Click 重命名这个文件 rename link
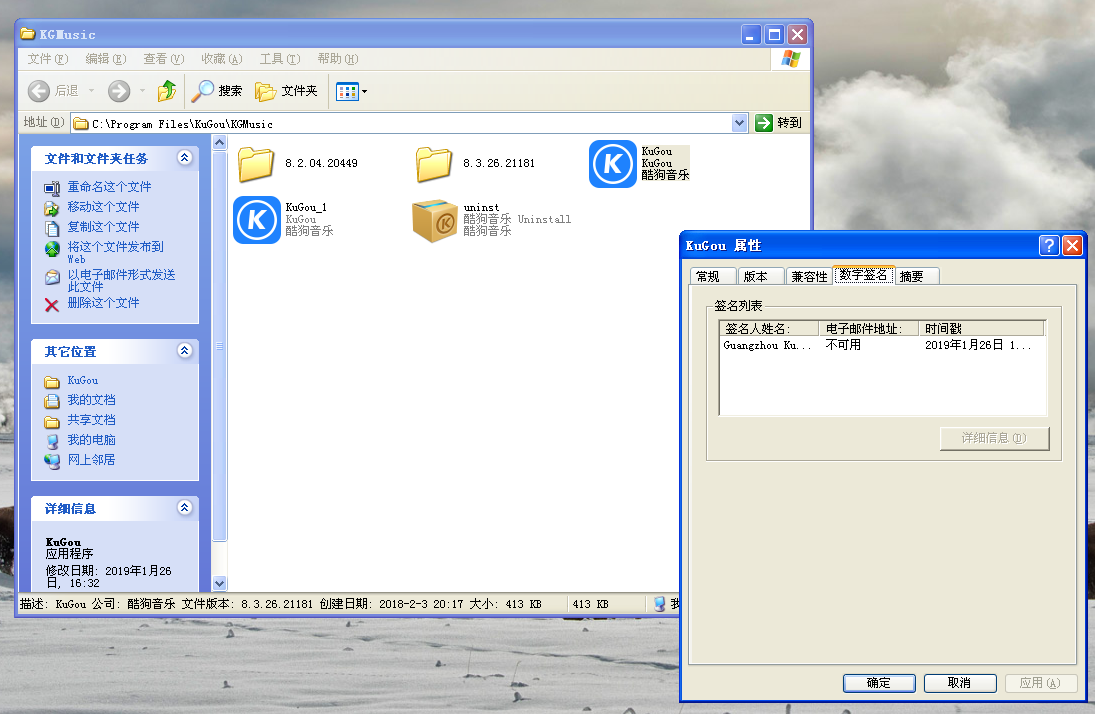 (x=109, y=187)
